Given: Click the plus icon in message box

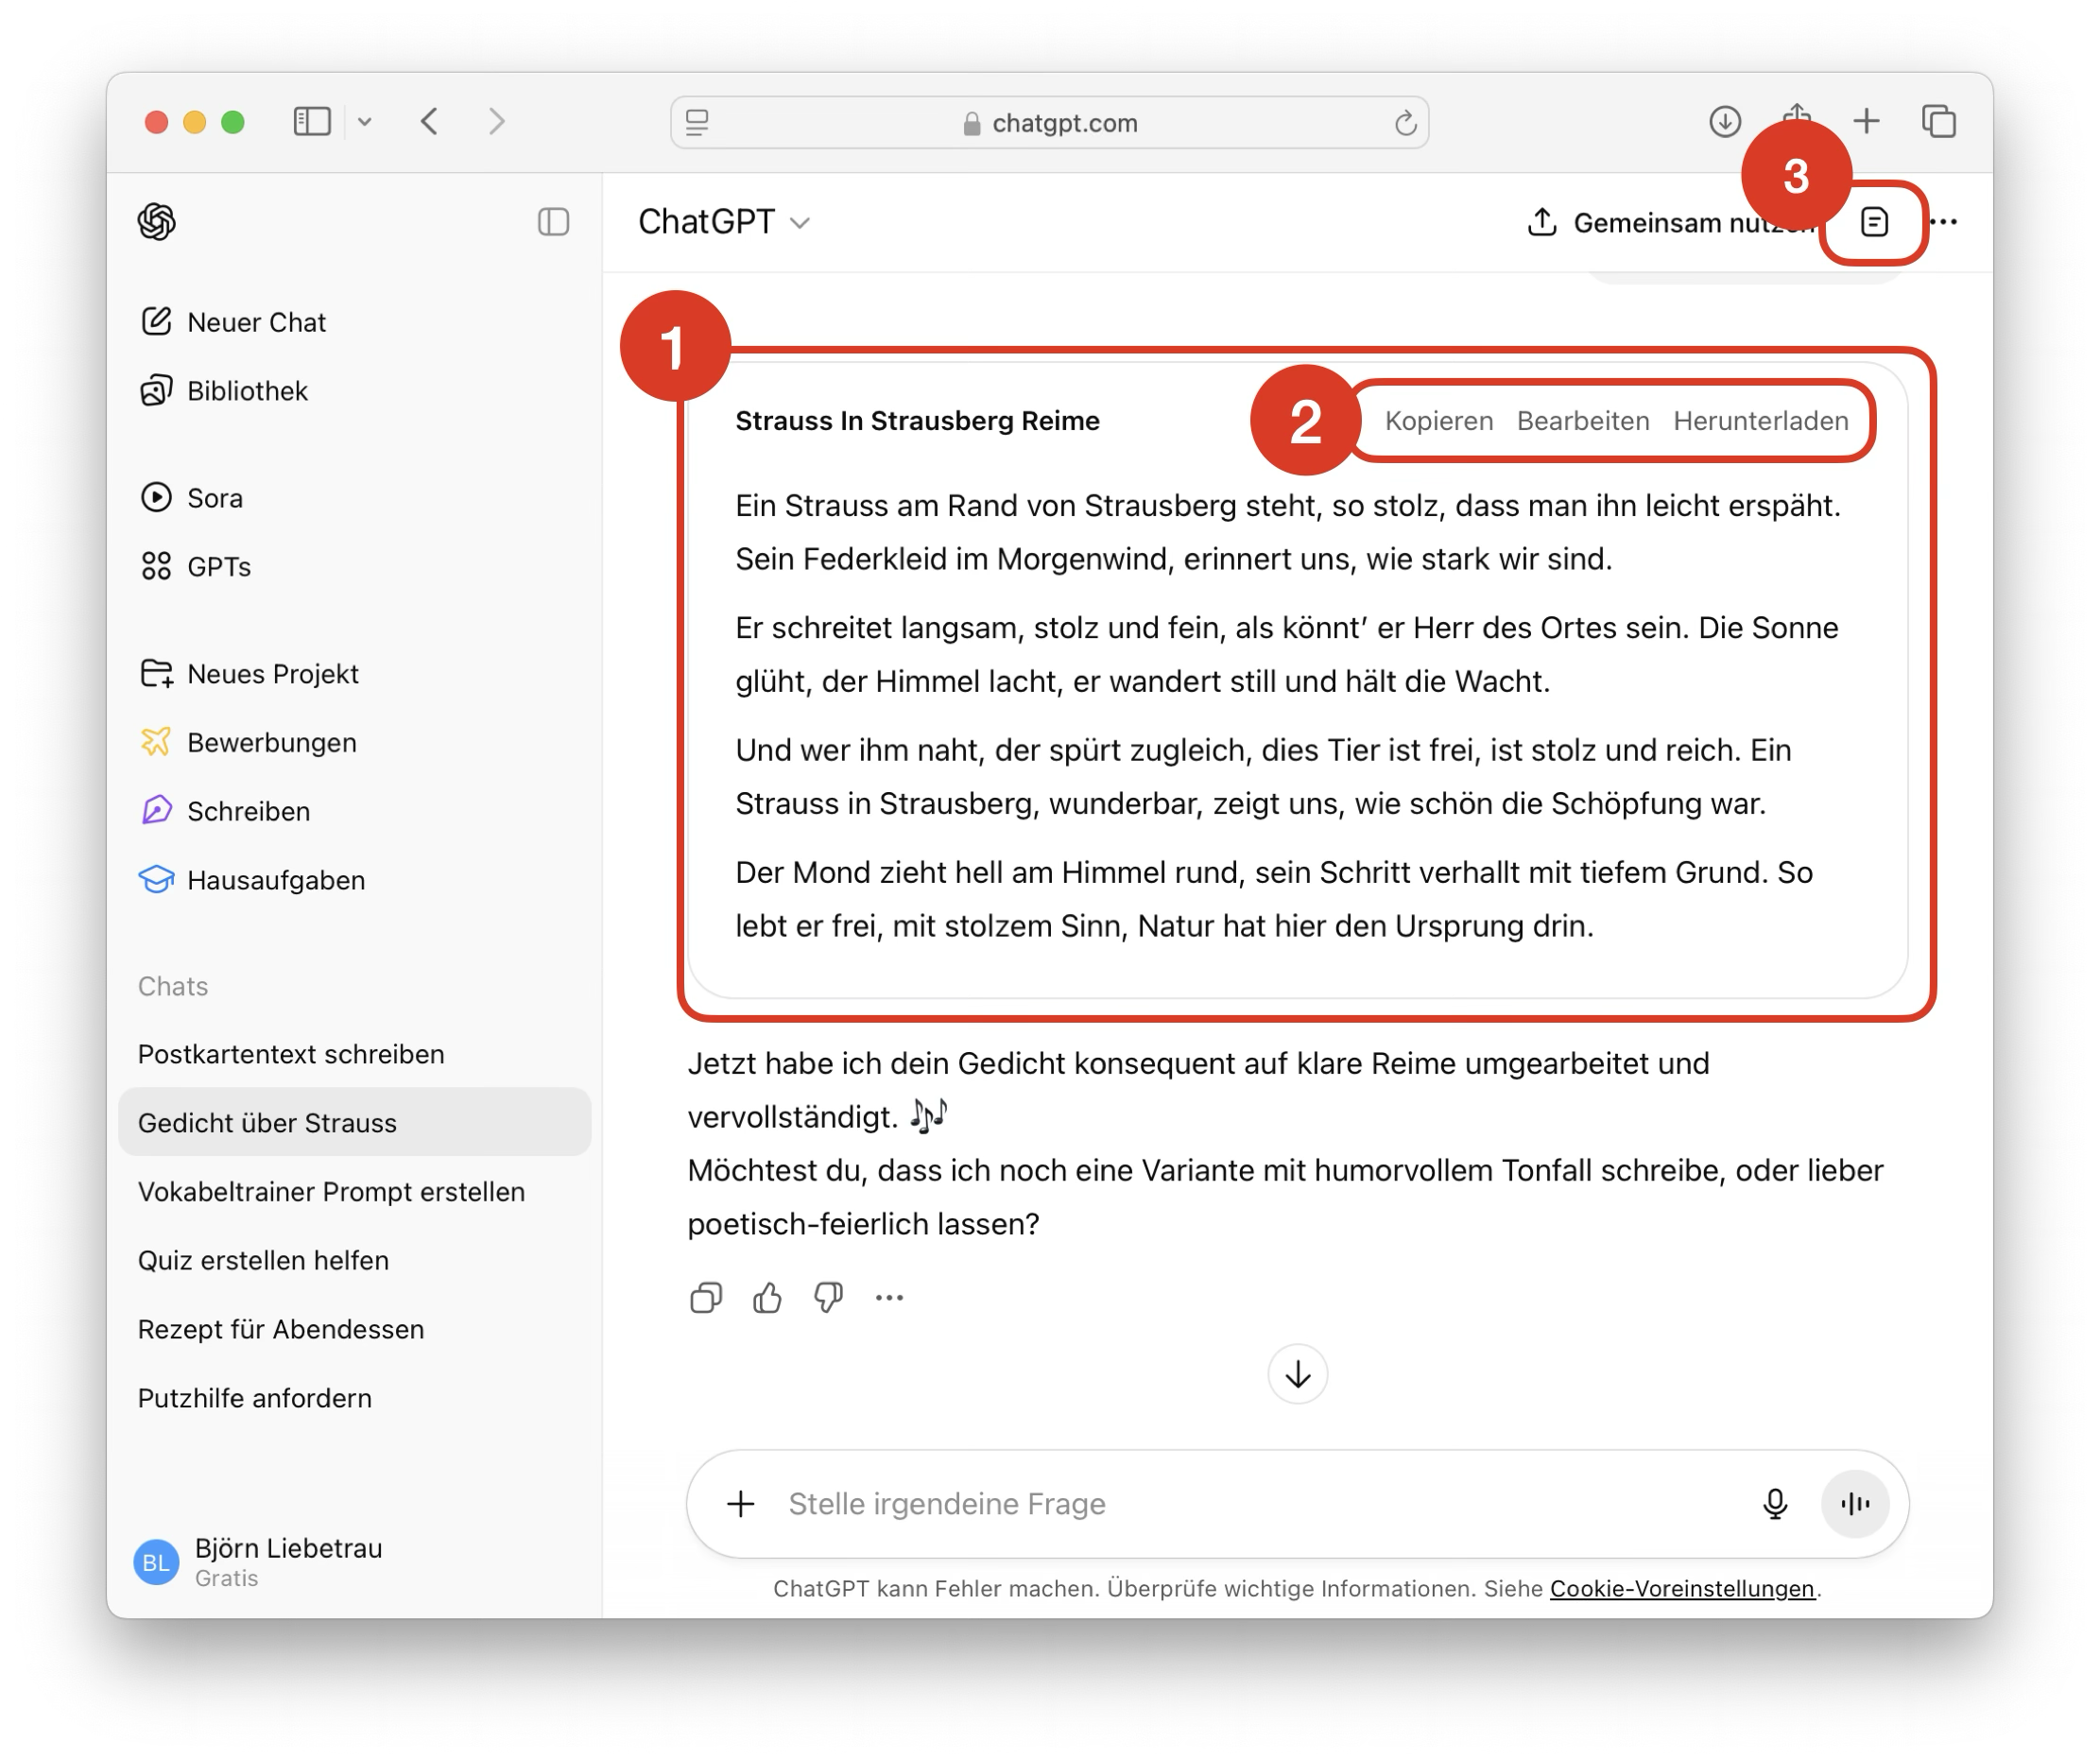Looking at the screenshot, I should (x=741, y=1503).
